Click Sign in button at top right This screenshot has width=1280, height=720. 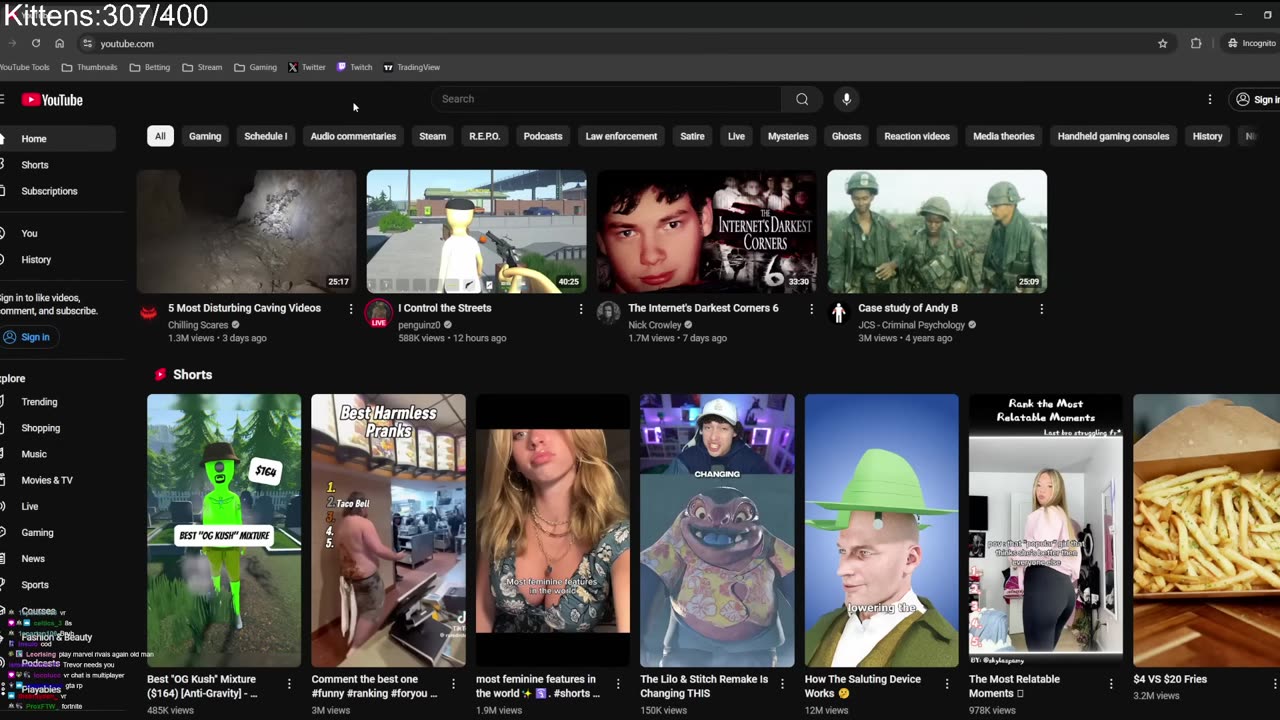(x=1256, y=100)
